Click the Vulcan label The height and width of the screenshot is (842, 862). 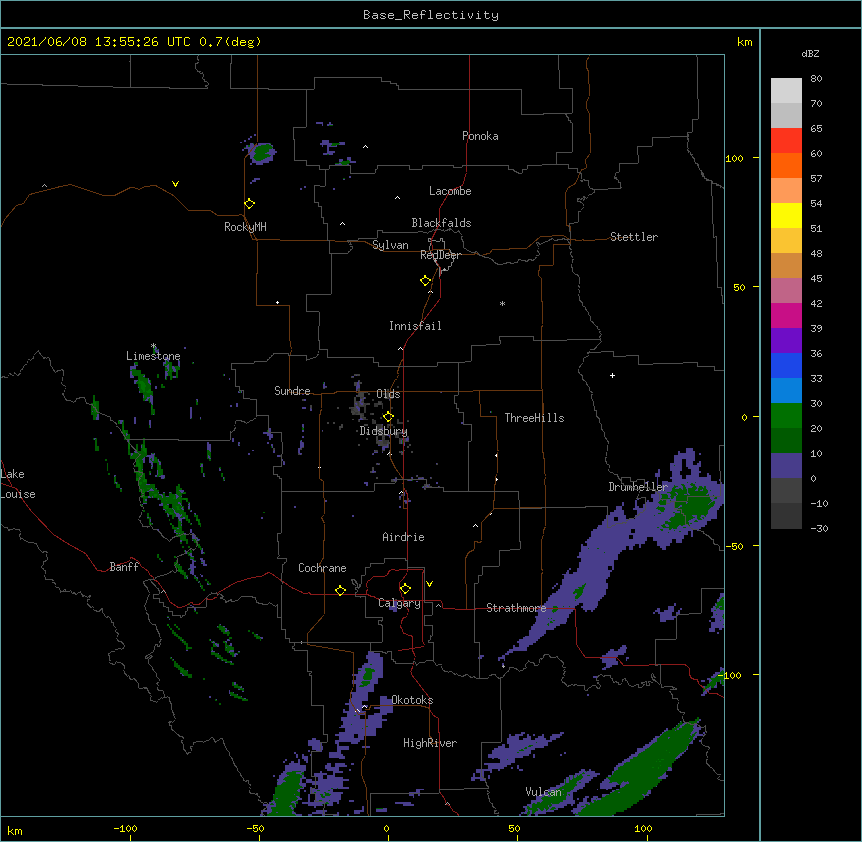click(543, 792)
